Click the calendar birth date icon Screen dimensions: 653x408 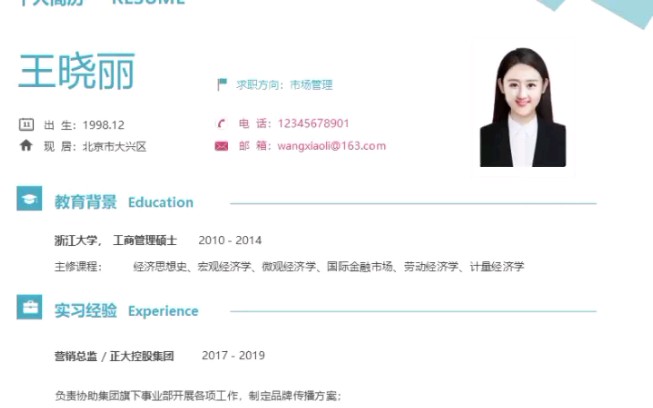26,124
